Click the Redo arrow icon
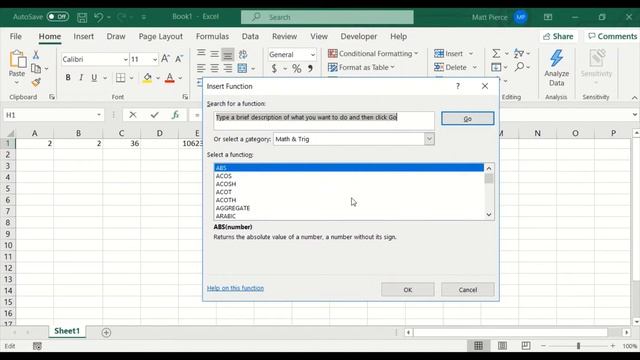640x360 pixels. coord(121,17)
